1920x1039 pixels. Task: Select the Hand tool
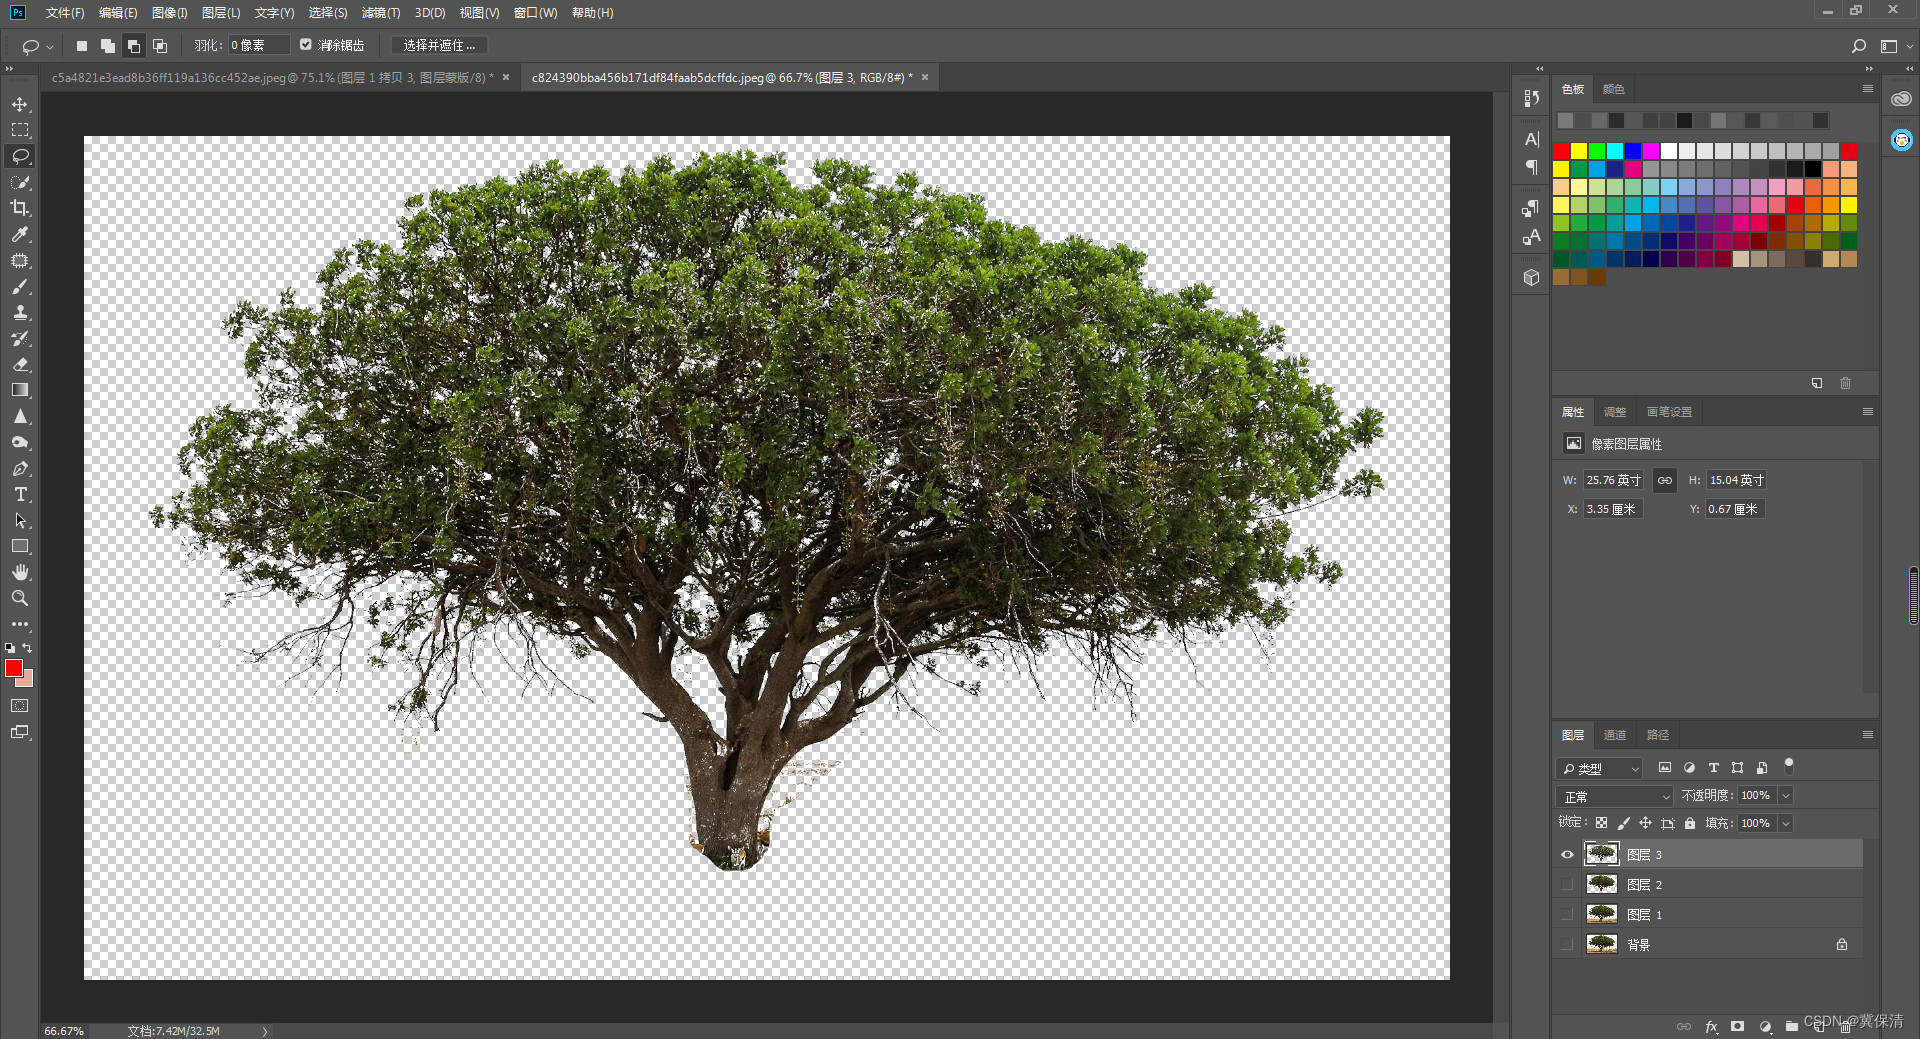pyautogui.click(x=20, y=572)
